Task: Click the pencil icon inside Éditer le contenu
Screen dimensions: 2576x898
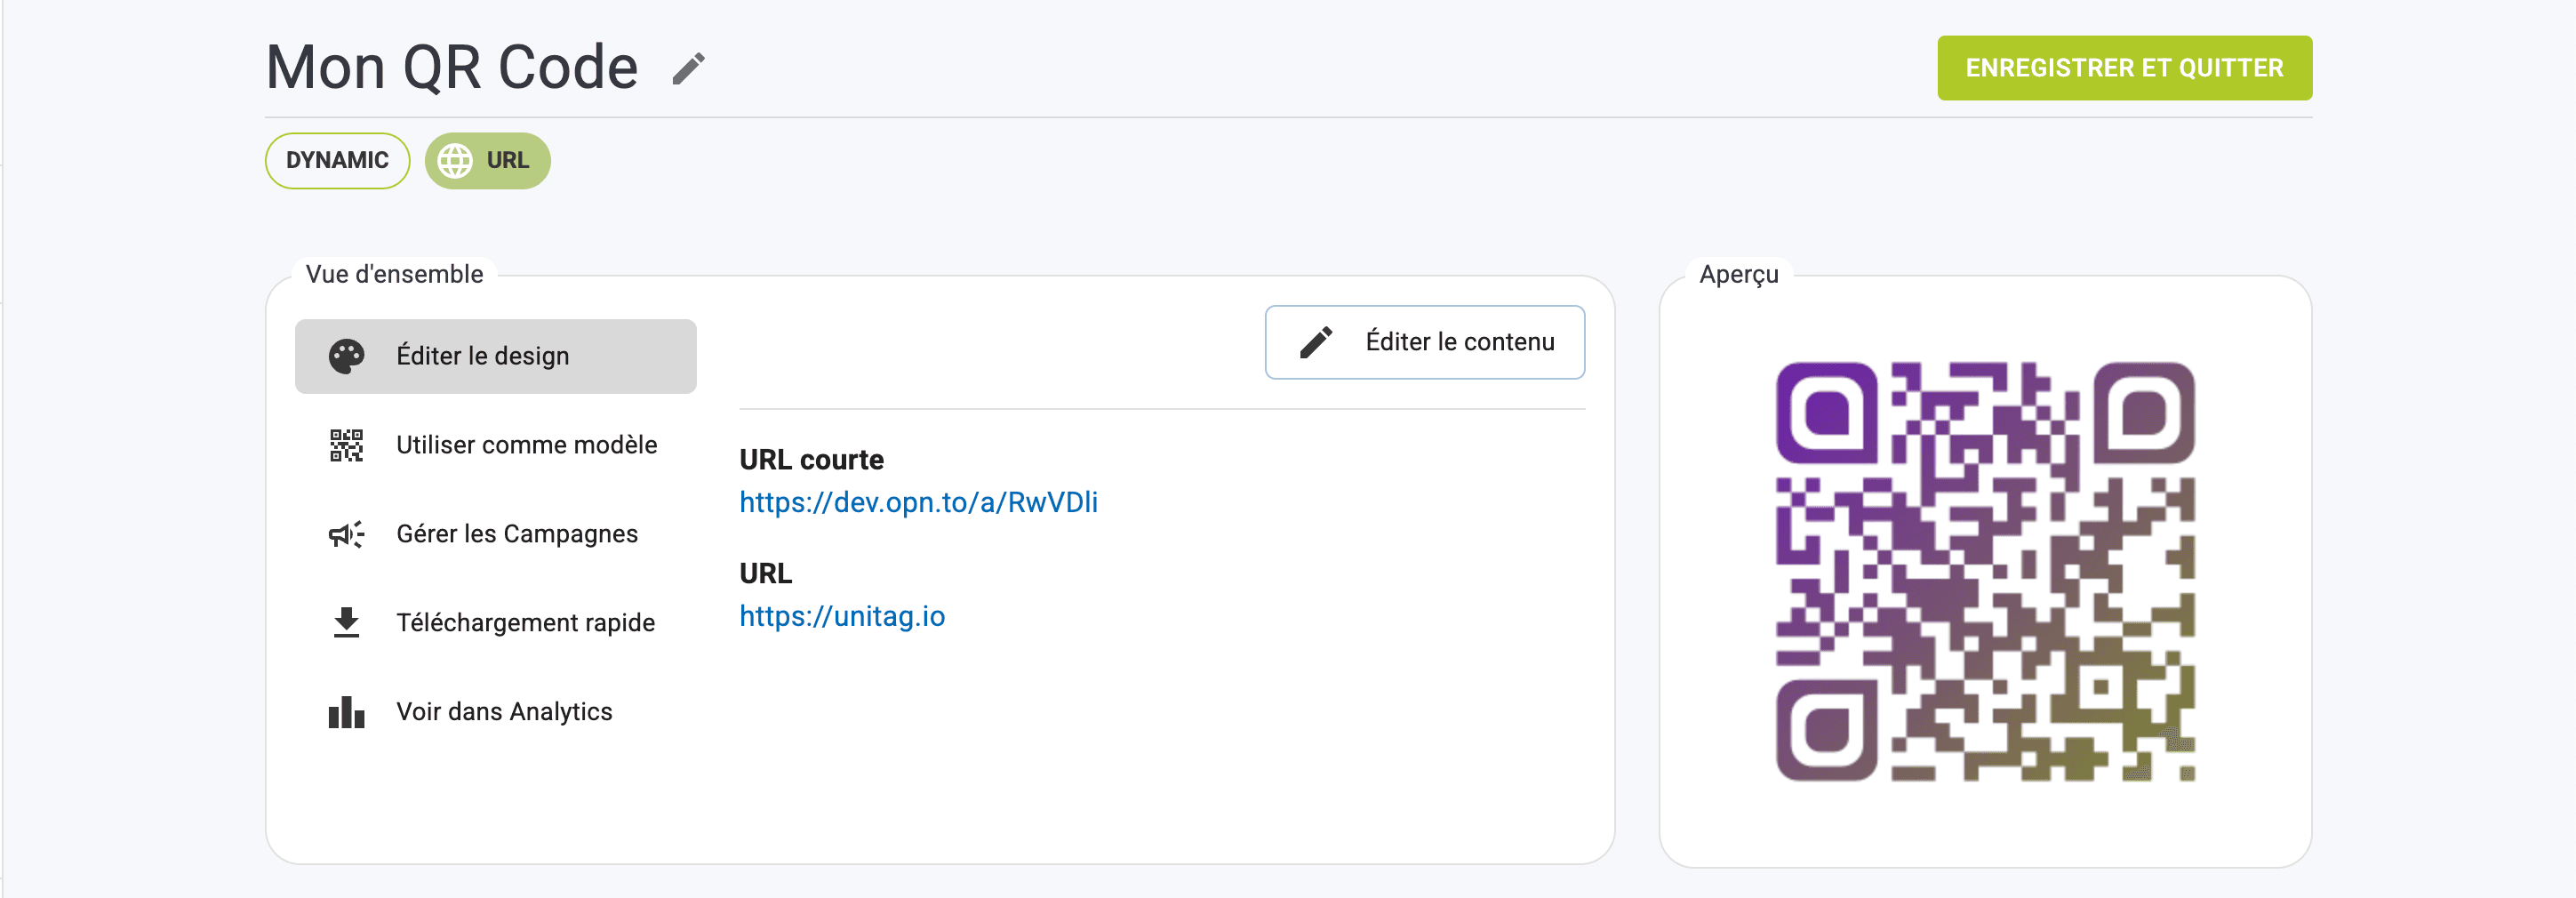Action: 1316,342
